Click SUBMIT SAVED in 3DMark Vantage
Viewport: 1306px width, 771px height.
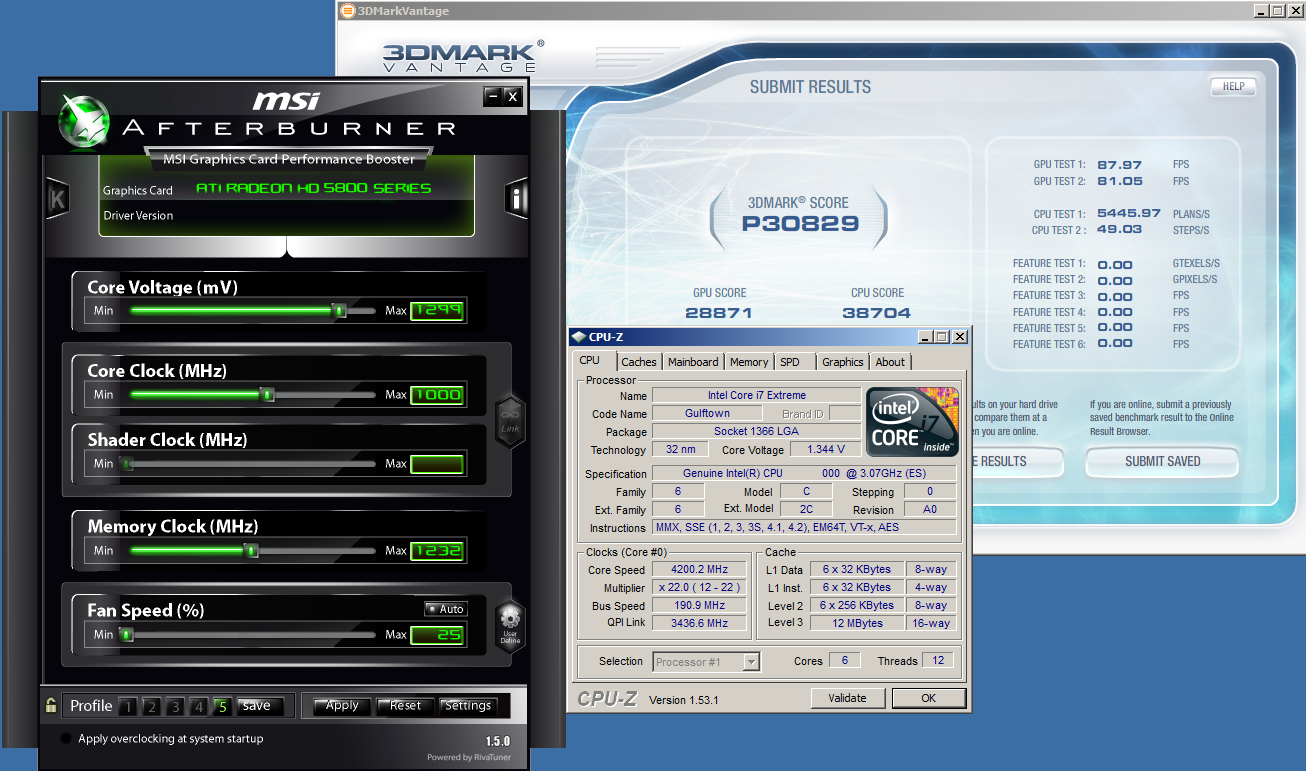(x=1162, y=461)
